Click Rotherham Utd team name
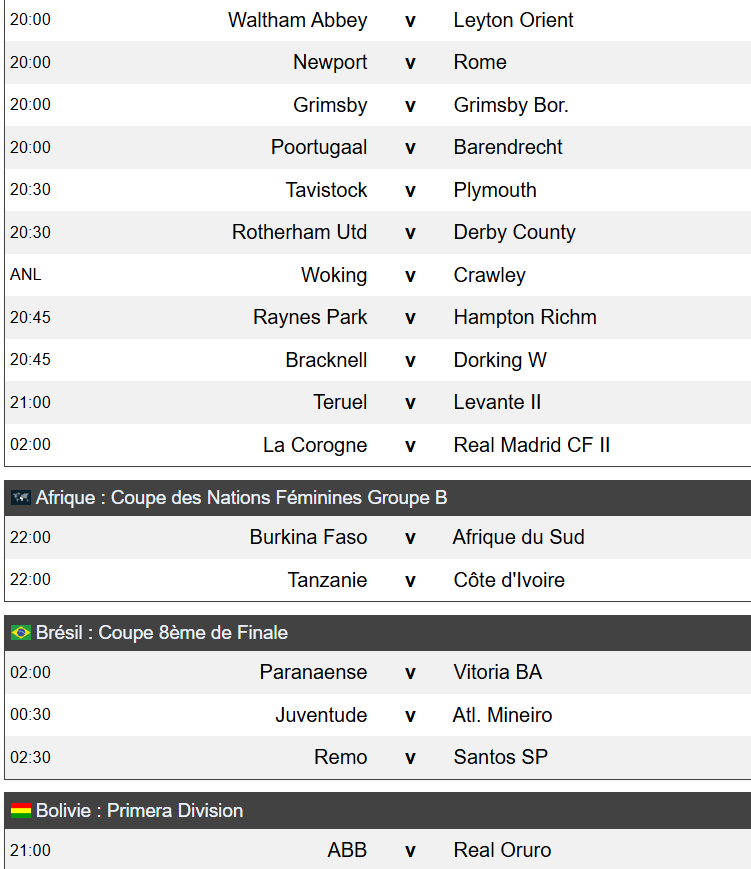The height and width of the screenshot is (869, 751). (x=299, y=232)
